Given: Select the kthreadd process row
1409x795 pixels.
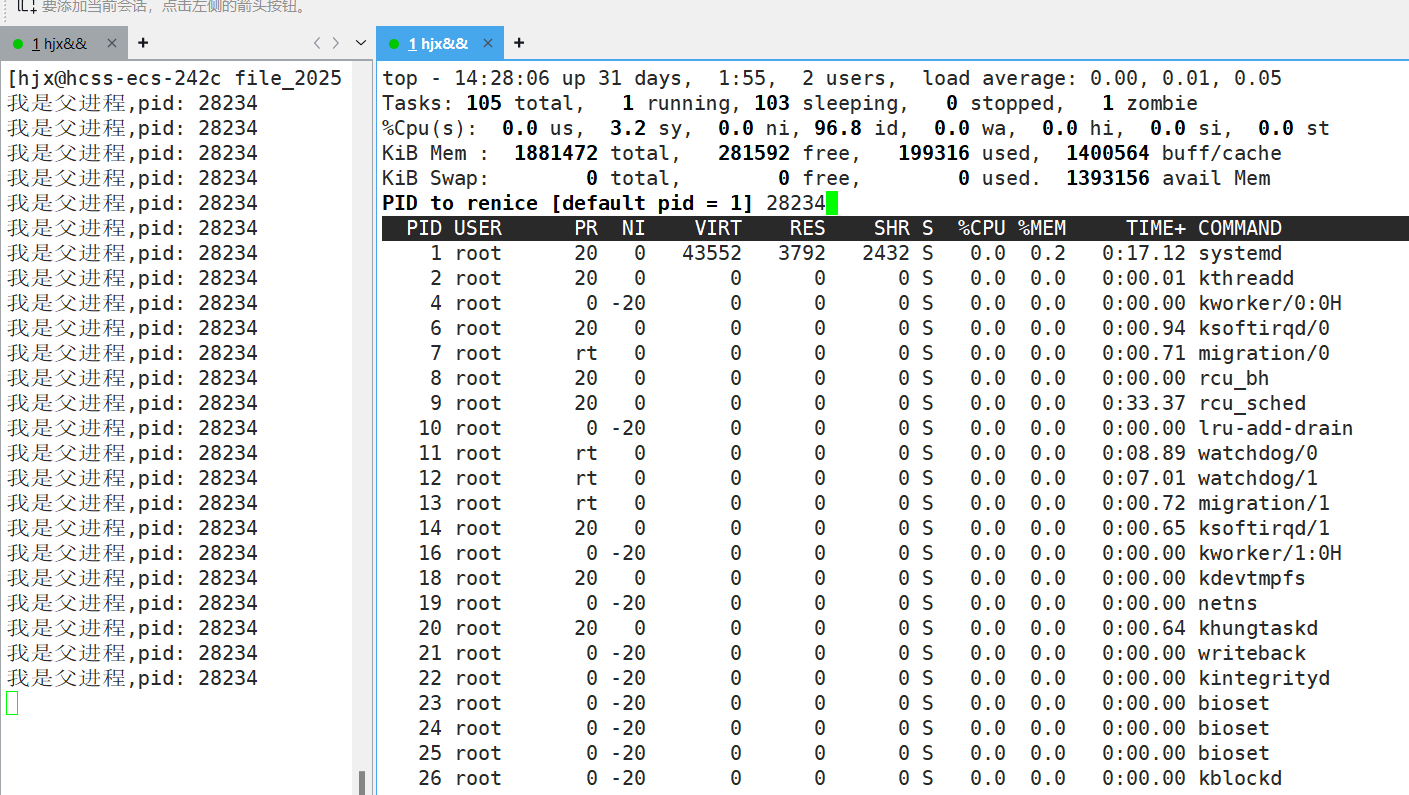Looking at the screenshot, I should 895,278.
